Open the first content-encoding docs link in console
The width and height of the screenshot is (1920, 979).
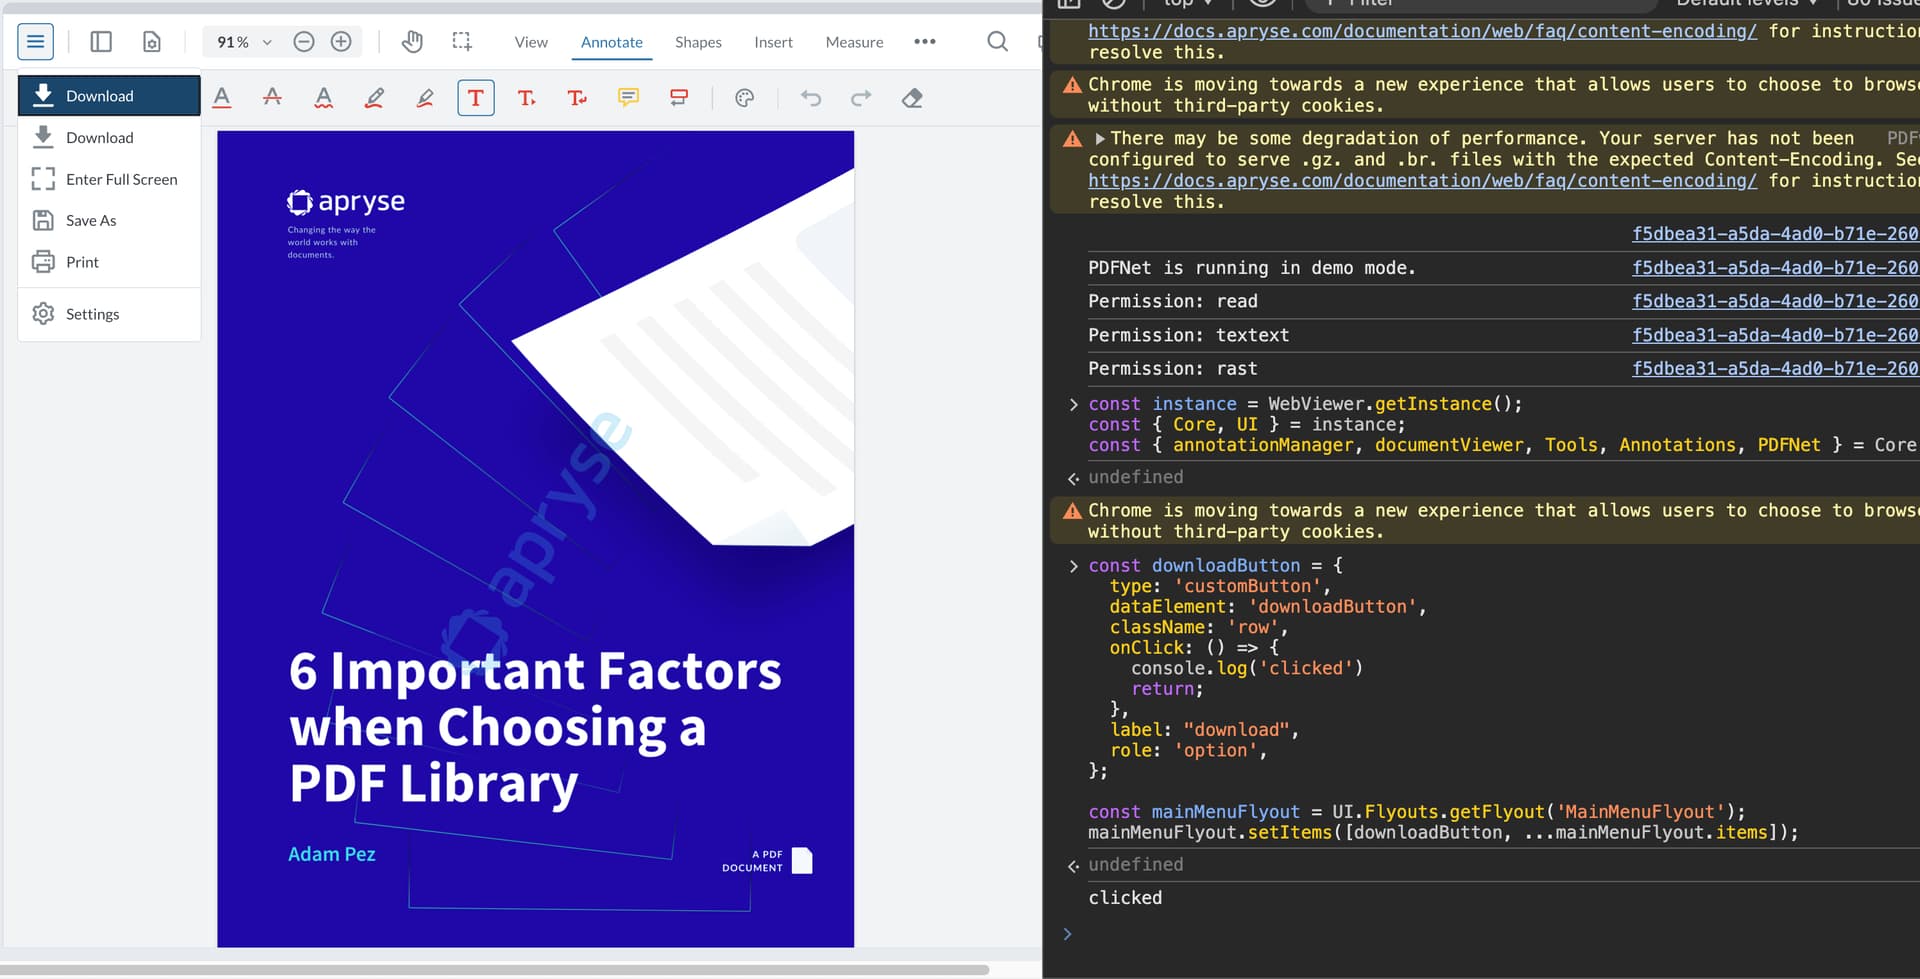1422,31
